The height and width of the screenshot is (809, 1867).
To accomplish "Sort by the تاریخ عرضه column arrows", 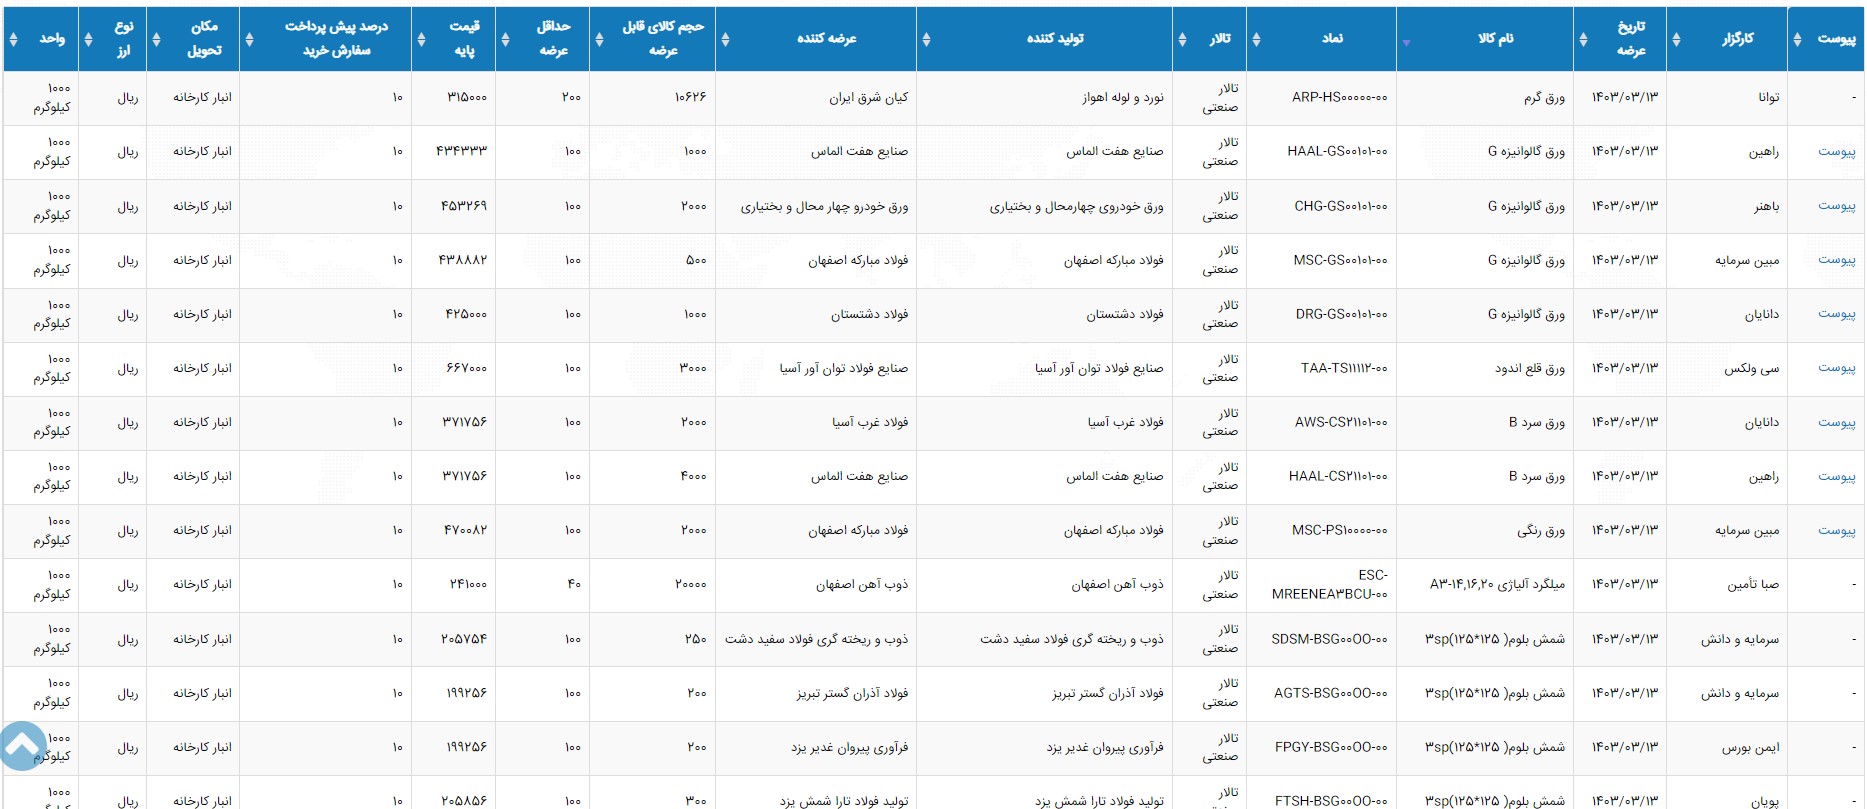I will (1583, 39).
